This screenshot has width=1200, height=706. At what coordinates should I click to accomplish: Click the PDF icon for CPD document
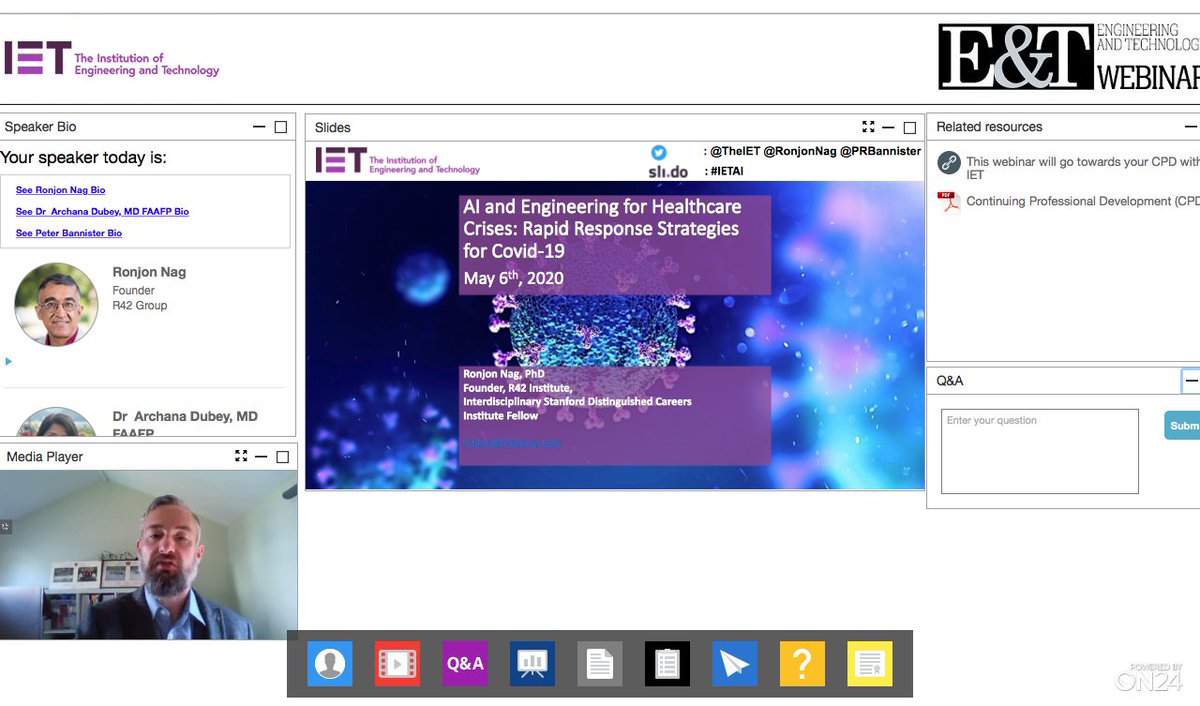[x=949, y=202]
